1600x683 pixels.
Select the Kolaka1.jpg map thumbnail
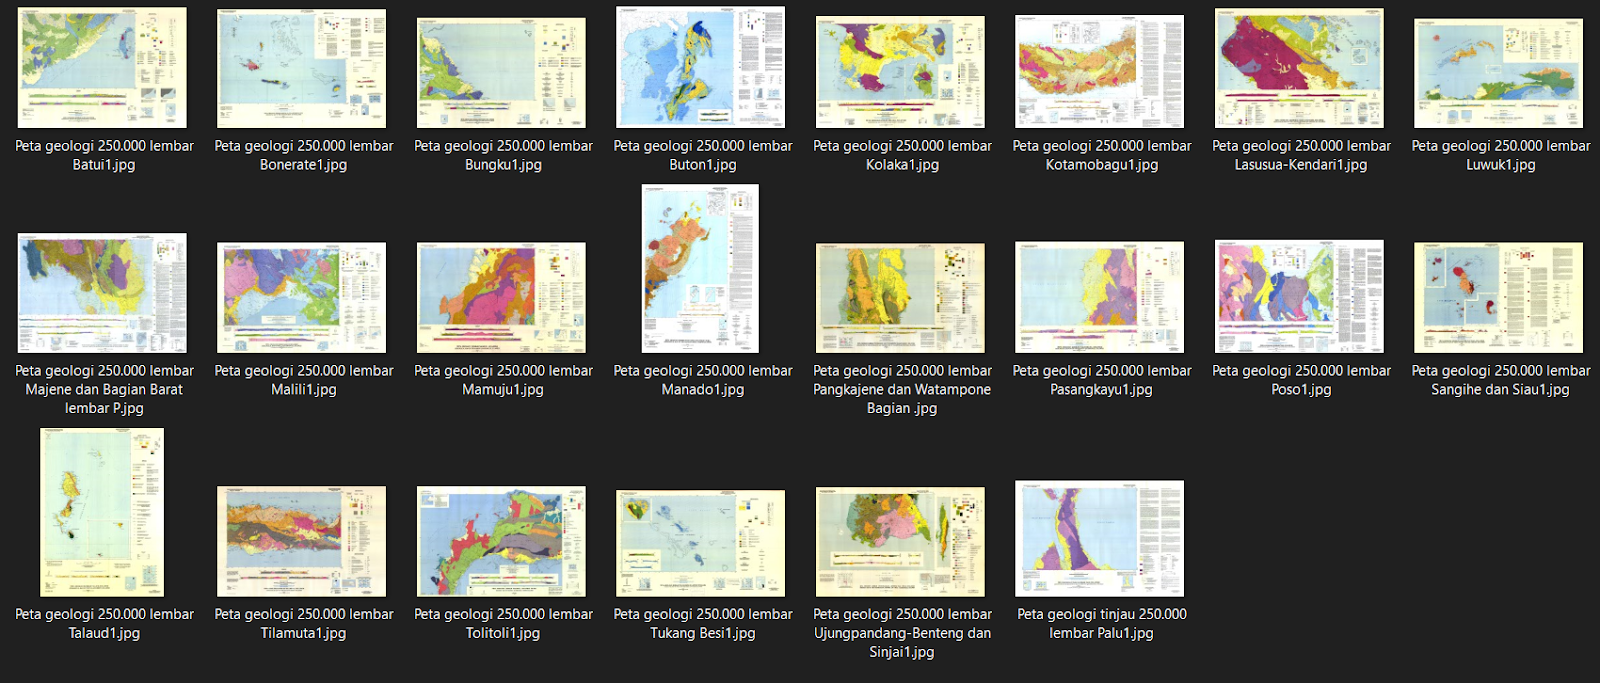point(900,72)
